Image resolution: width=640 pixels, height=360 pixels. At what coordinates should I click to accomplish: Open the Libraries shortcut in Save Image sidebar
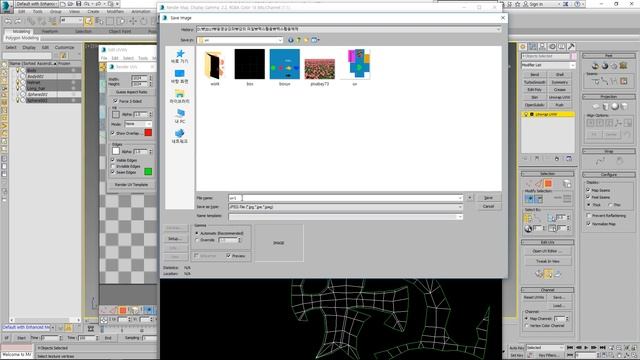pyautogui.click(x=180, y=97)
